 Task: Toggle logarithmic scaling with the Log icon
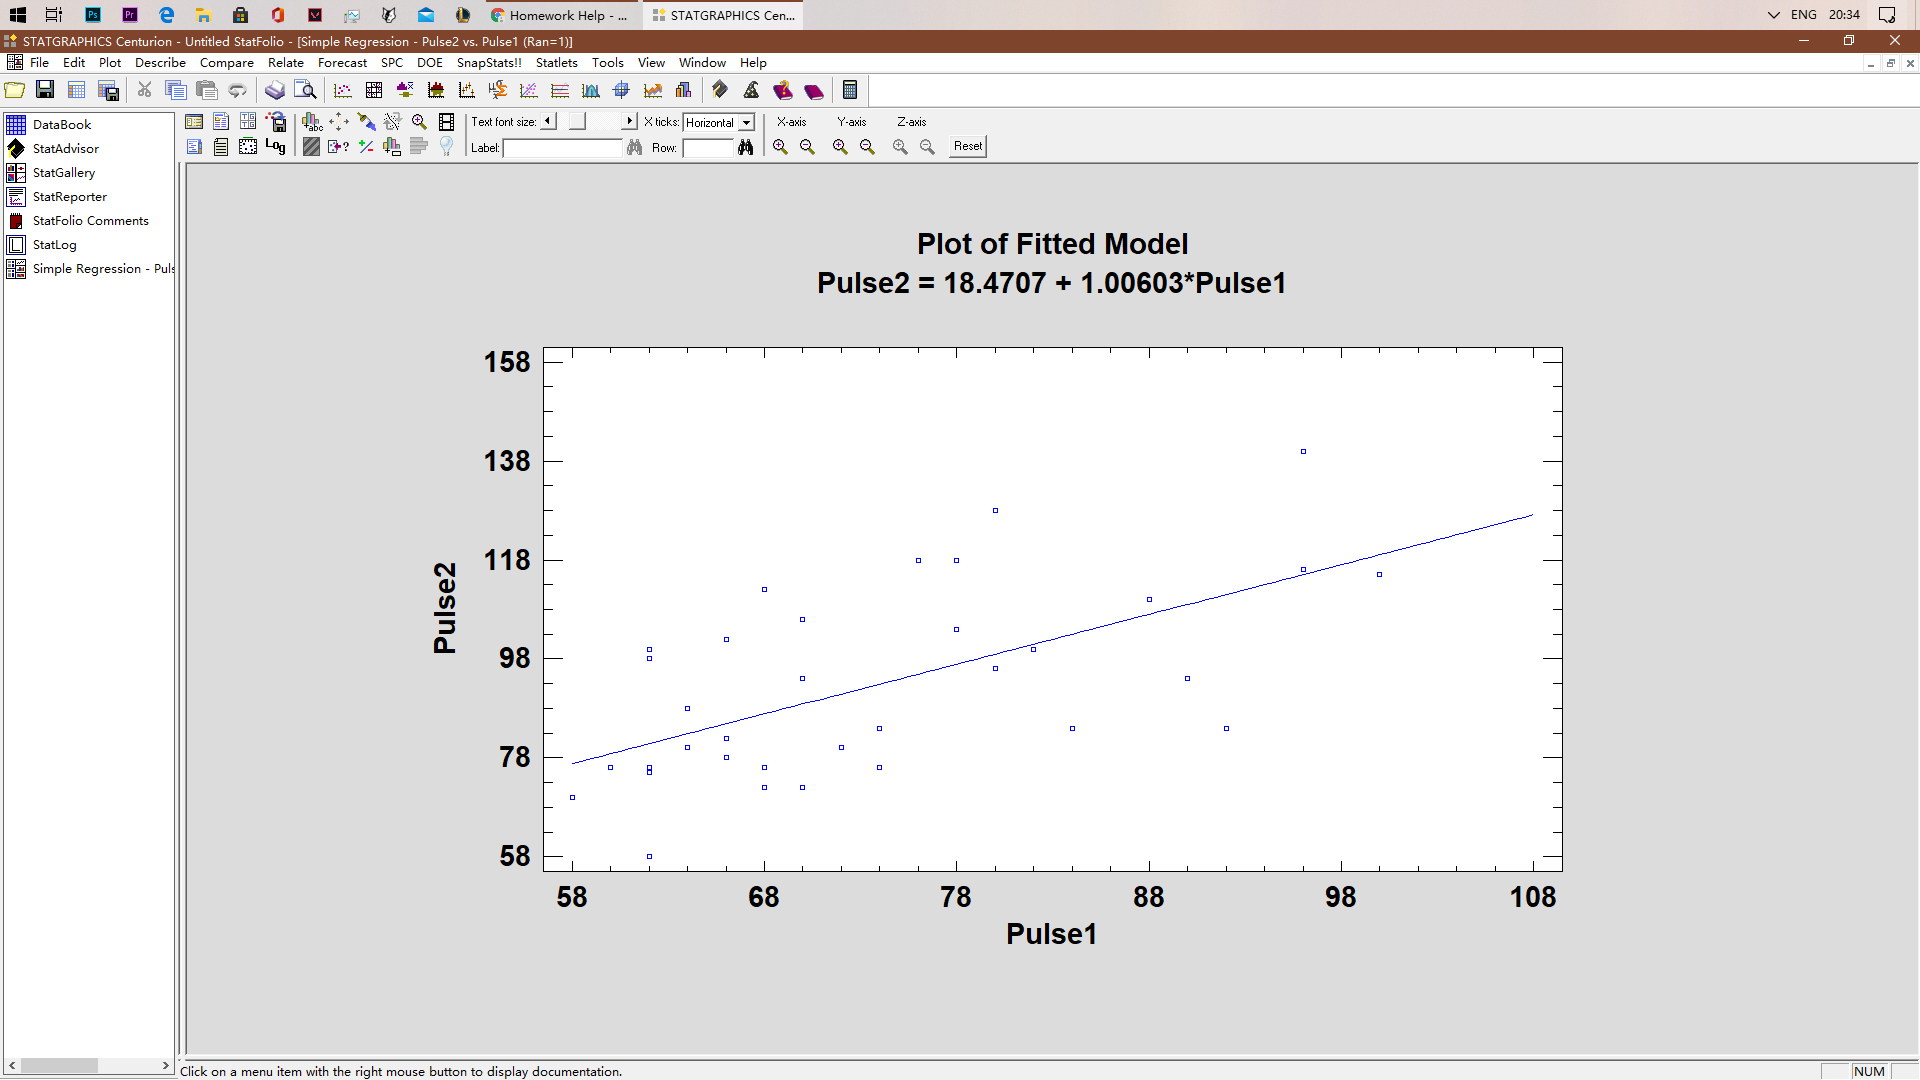click(275, 147)
